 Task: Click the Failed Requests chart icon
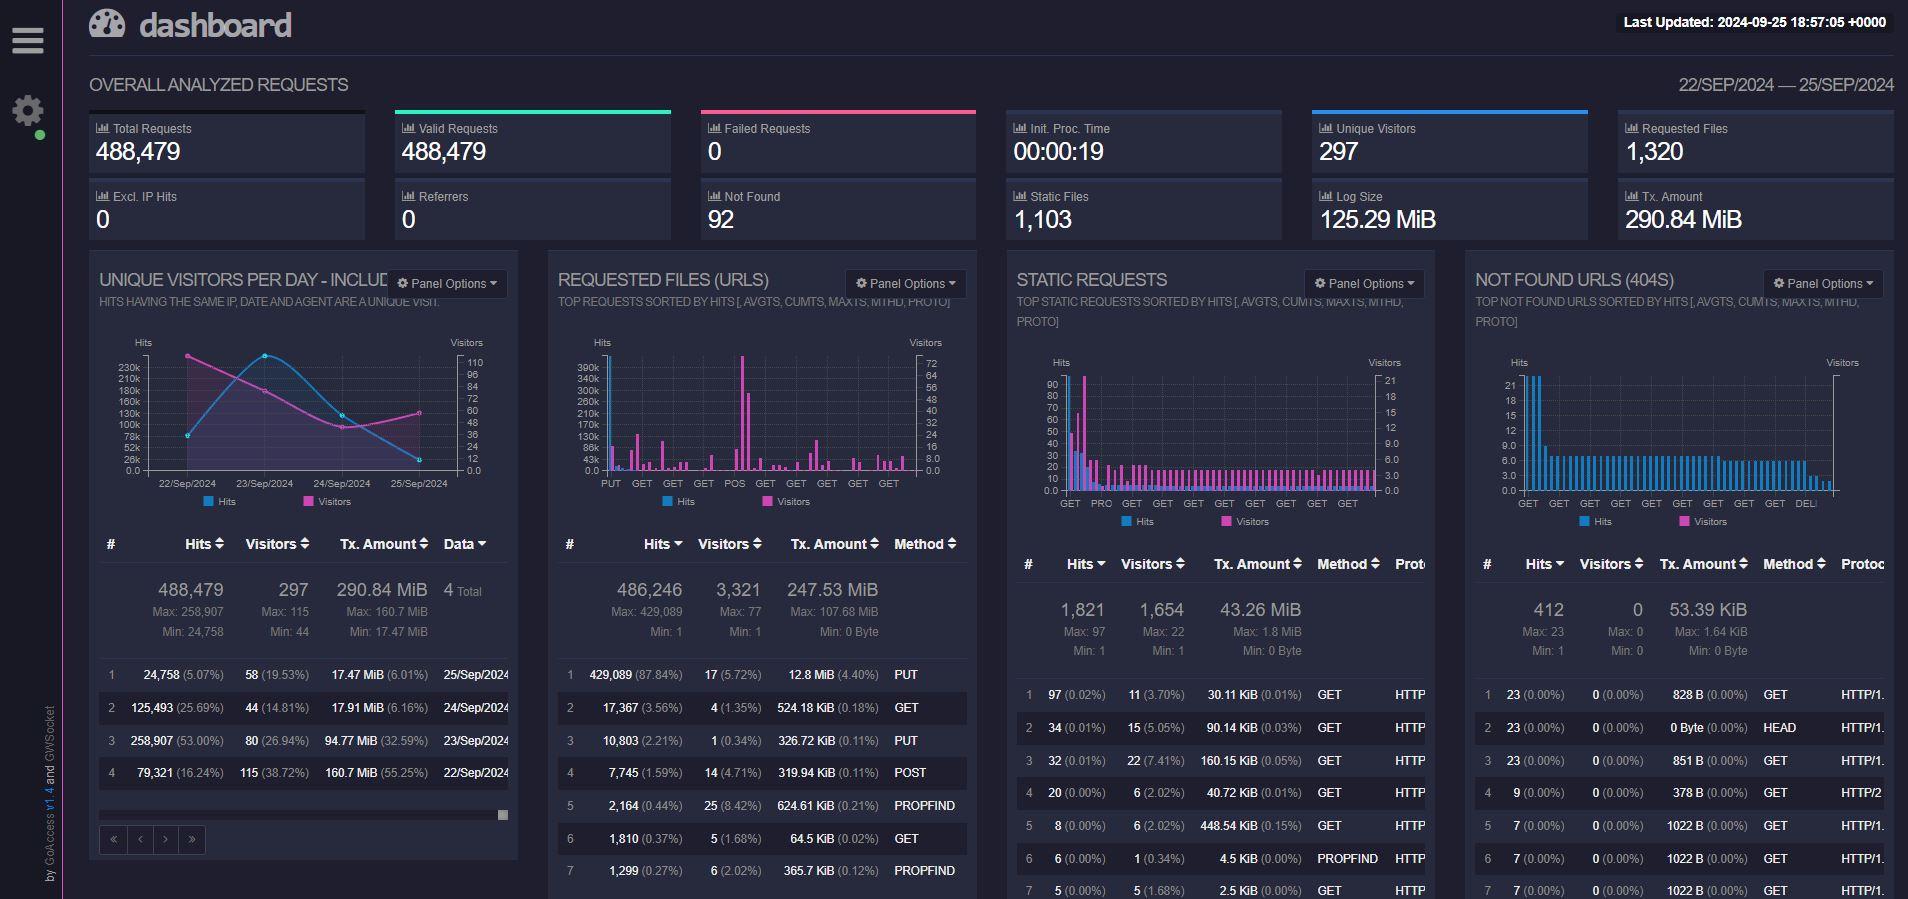pos(713,128)
